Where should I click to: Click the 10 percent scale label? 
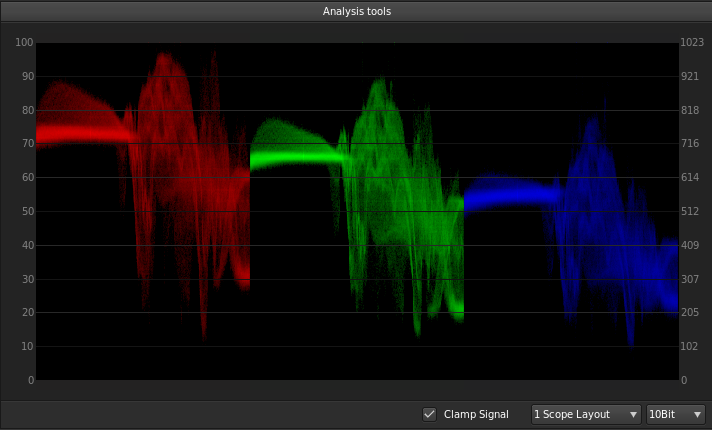[28, 346]
